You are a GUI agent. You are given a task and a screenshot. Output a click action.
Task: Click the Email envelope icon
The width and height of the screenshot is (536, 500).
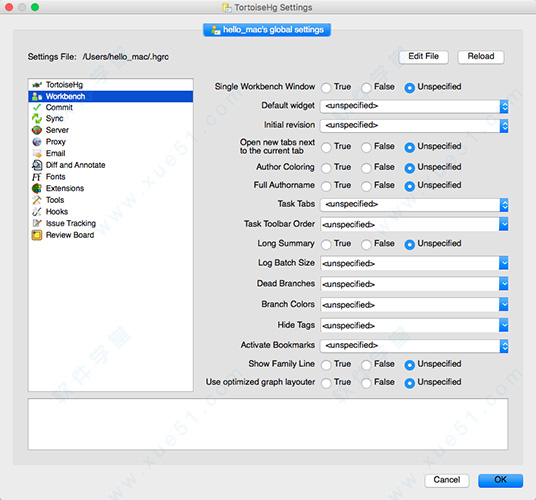pyautogui.click(x=37, y=153)
